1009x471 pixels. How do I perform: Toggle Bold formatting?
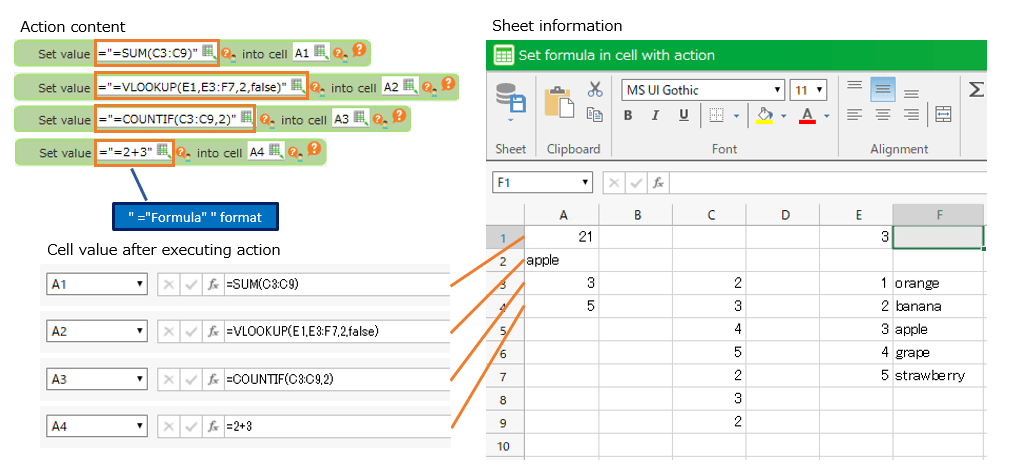[628, 115]
